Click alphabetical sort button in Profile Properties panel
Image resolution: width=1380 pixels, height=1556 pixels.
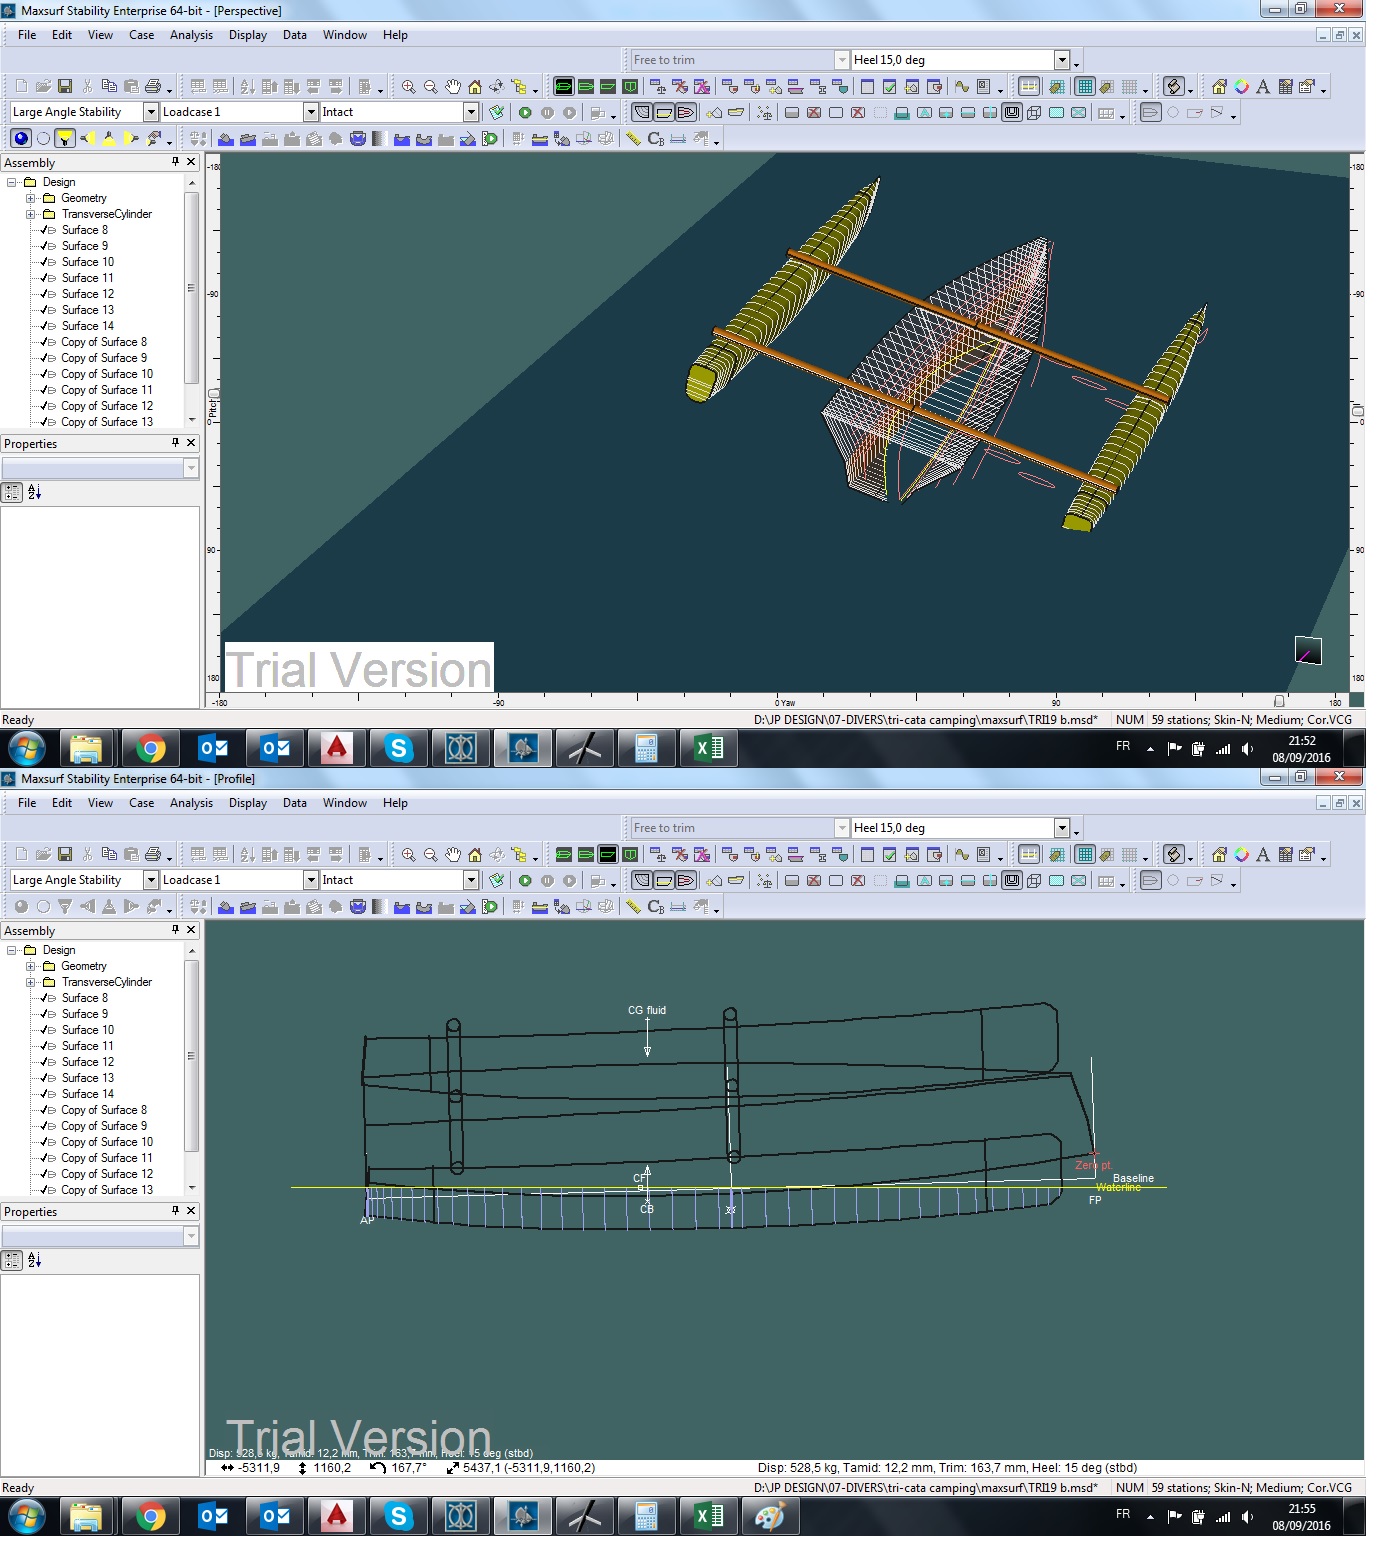point(35,1260)
